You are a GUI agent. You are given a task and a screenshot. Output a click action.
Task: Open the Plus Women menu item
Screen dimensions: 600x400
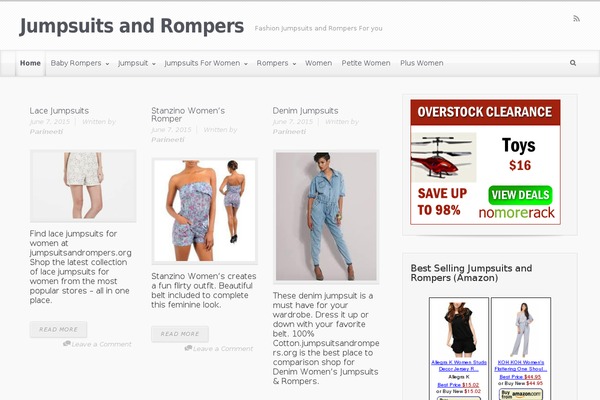(x=422, y=63)
